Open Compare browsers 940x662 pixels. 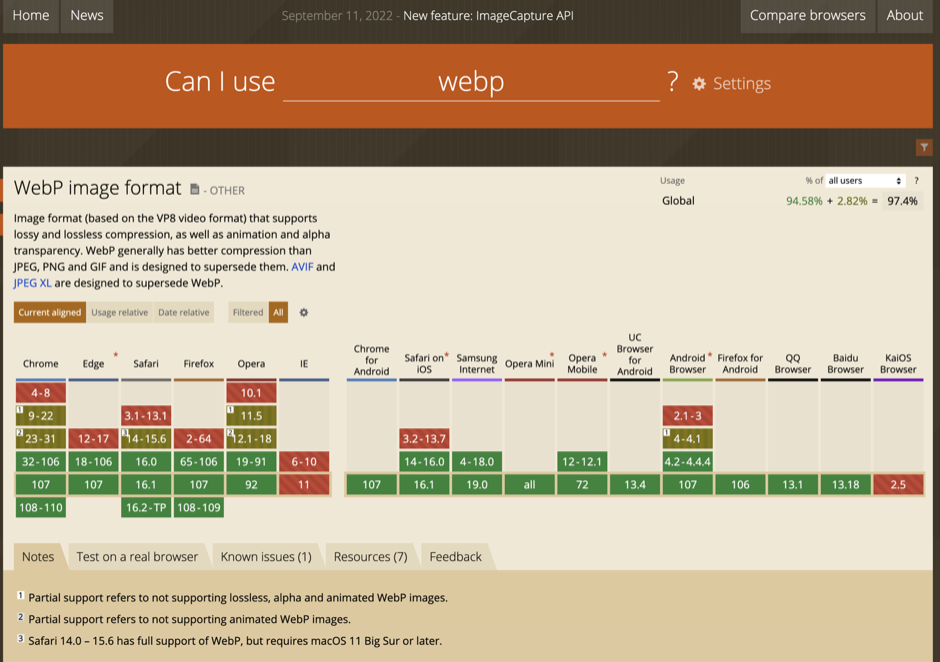pyautogui.click(x=807, y=15)
